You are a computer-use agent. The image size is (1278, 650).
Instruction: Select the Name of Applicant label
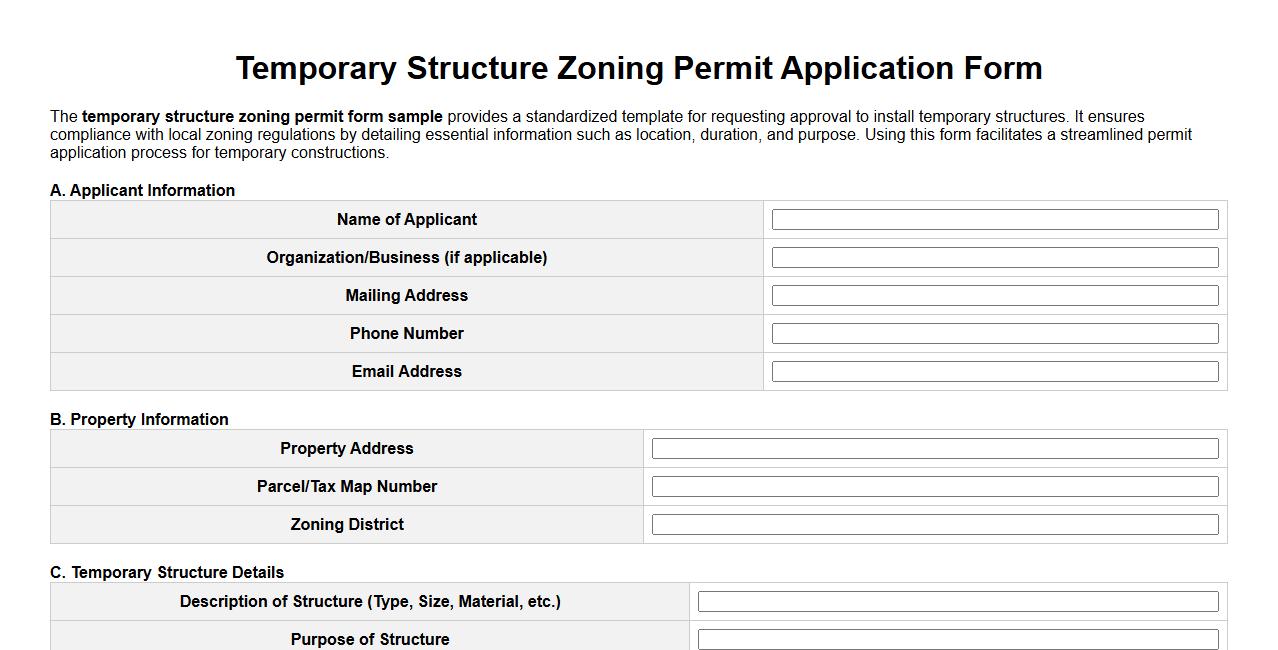(x=406, y=219)
